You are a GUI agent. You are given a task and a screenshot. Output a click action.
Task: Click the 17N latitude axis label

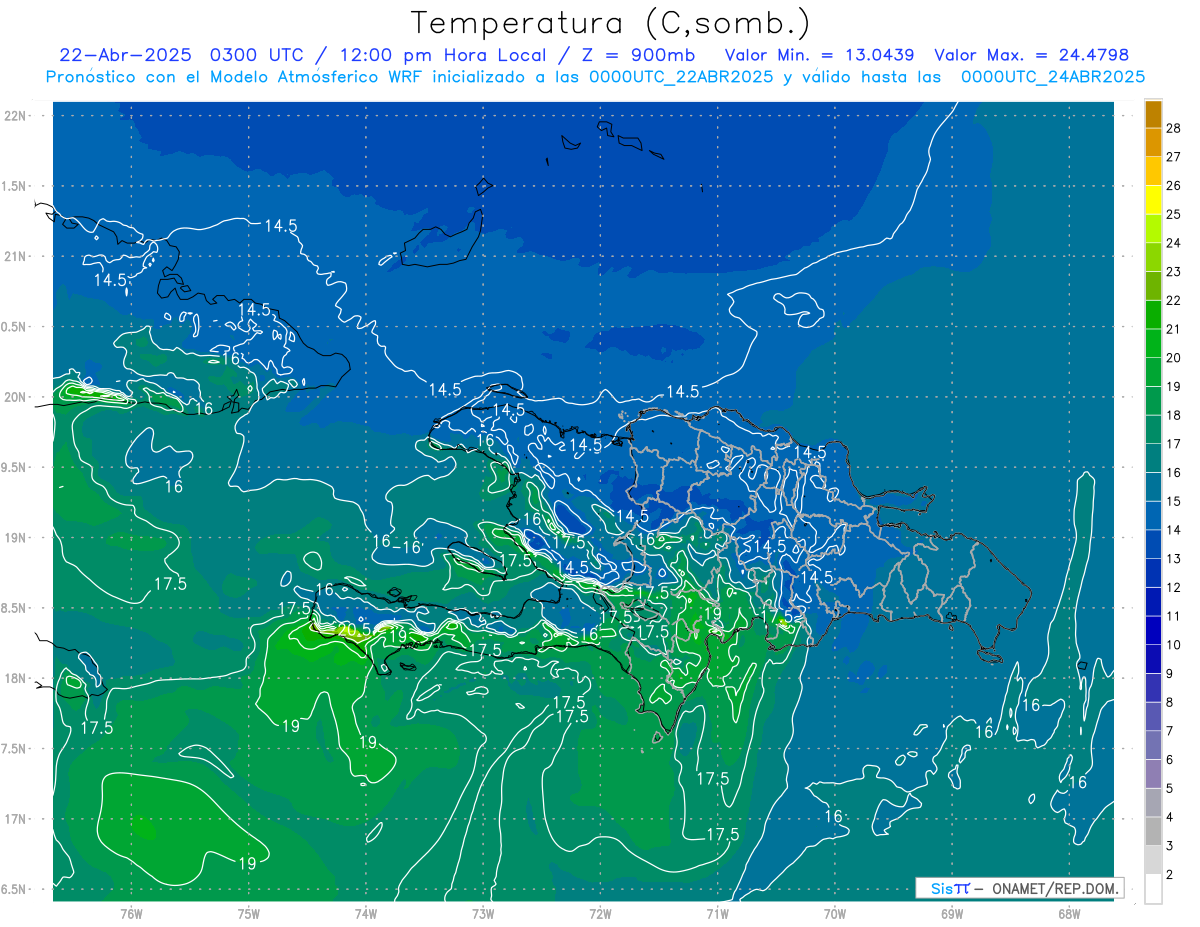(x=17, y=819)
